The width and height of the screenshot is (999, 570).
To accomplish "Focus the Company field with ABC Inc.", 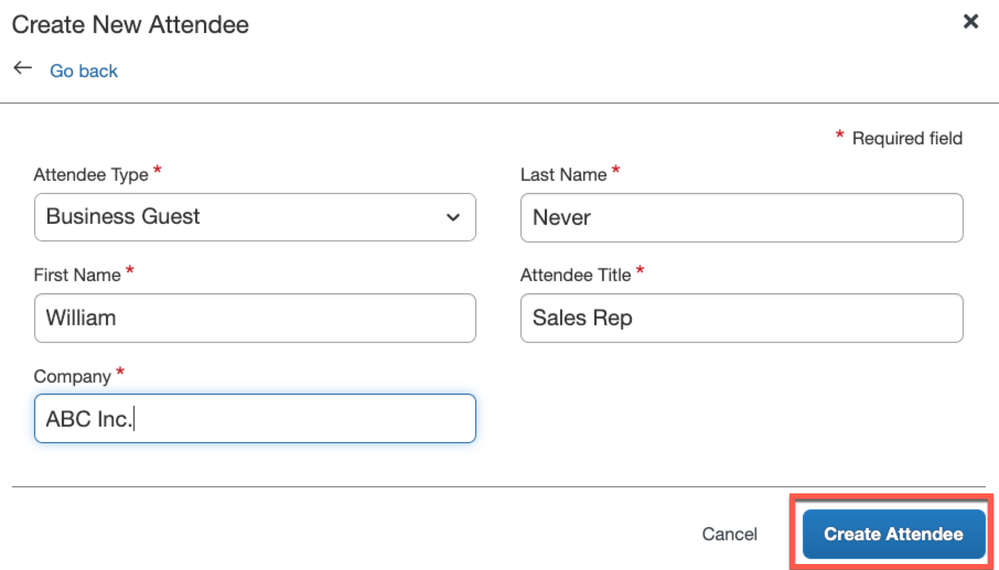I will [255, 418].
